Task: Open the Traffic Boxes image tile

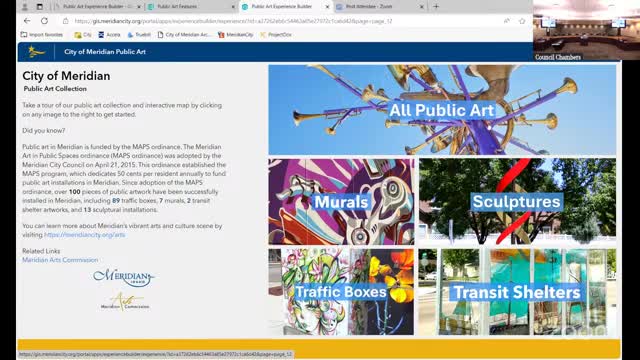Action: pos(341,292)
